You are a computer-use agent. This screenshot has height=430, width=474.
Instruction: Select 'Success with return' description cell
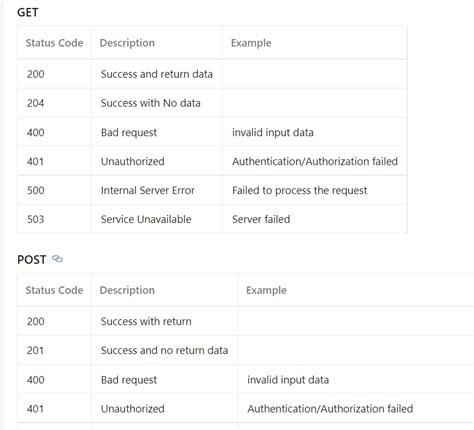pos(146,321)
